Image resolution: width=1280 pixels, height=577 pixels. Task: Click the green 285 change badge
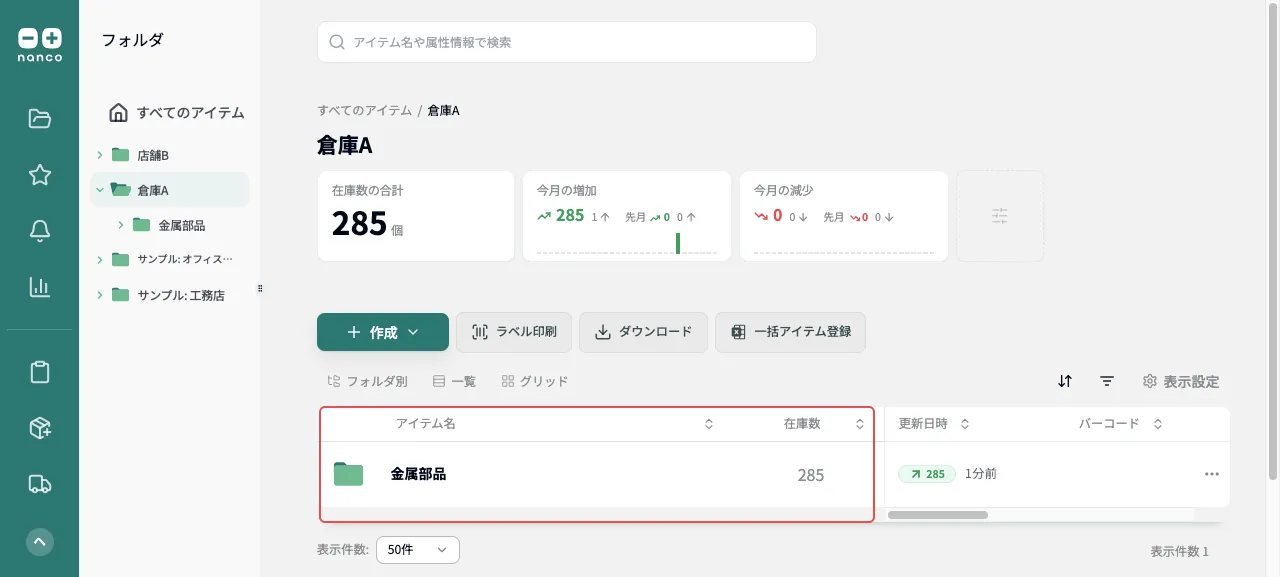pos(927,474)
